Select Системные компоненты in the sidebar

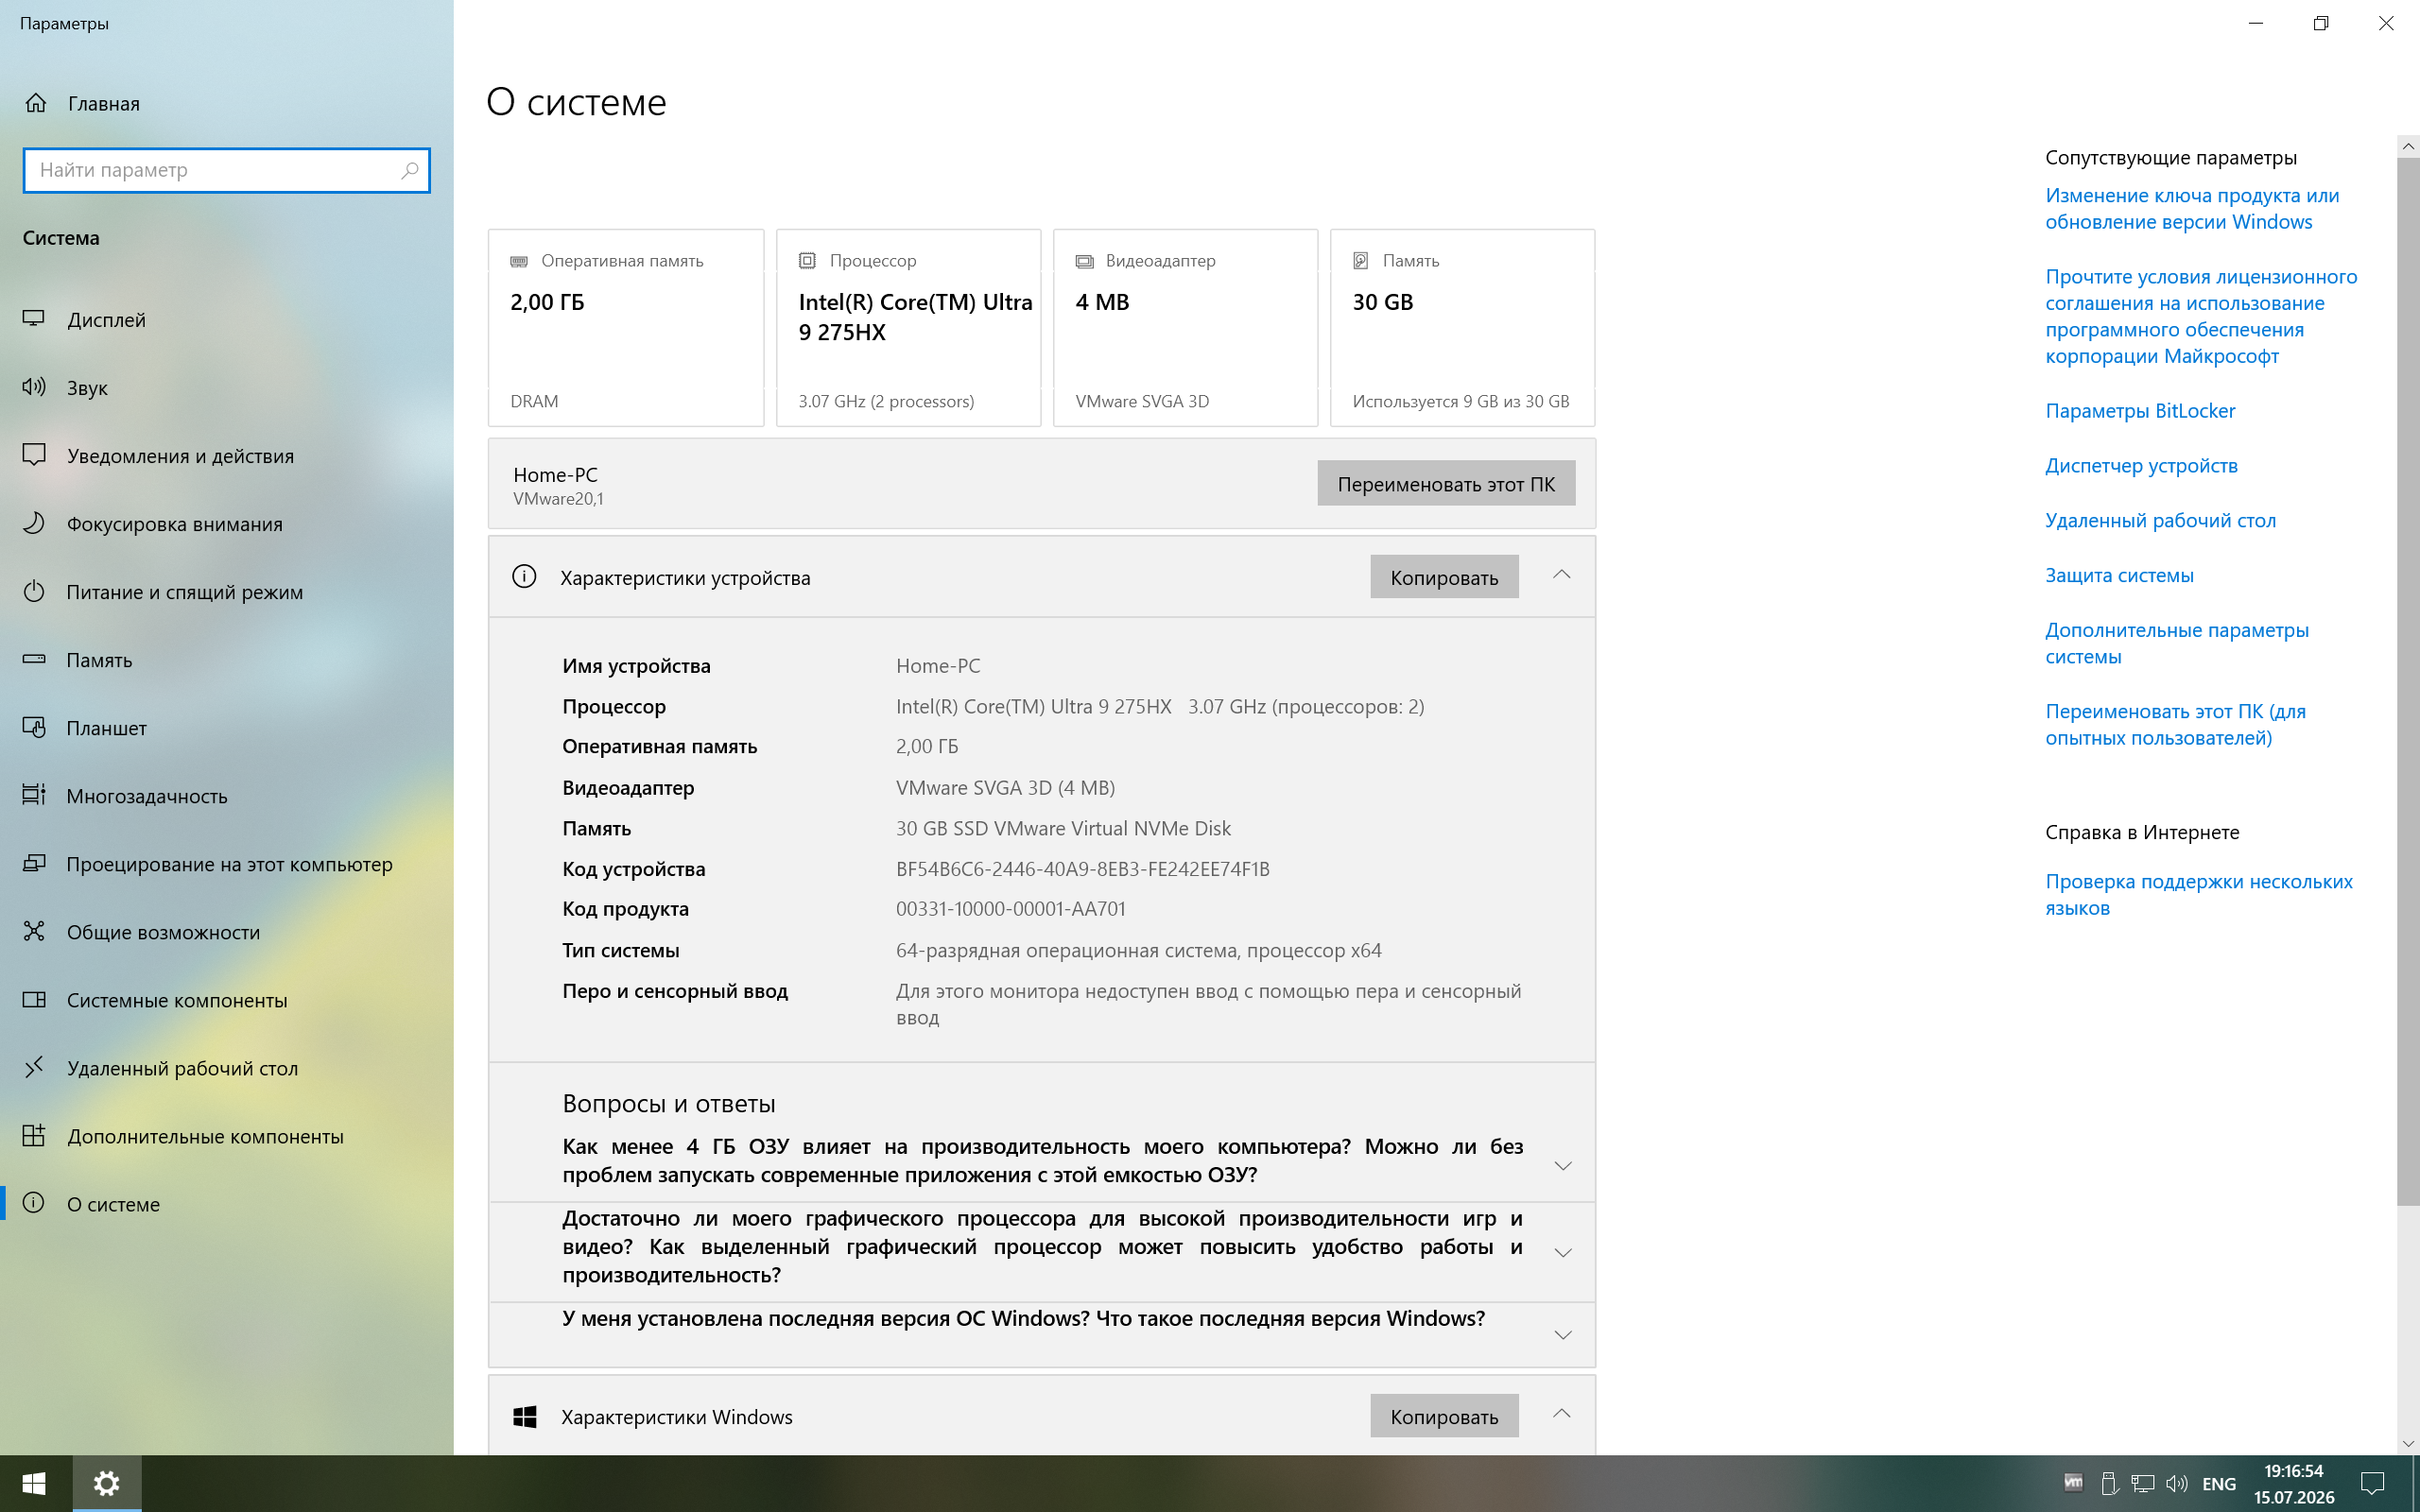coord(226,1000)
